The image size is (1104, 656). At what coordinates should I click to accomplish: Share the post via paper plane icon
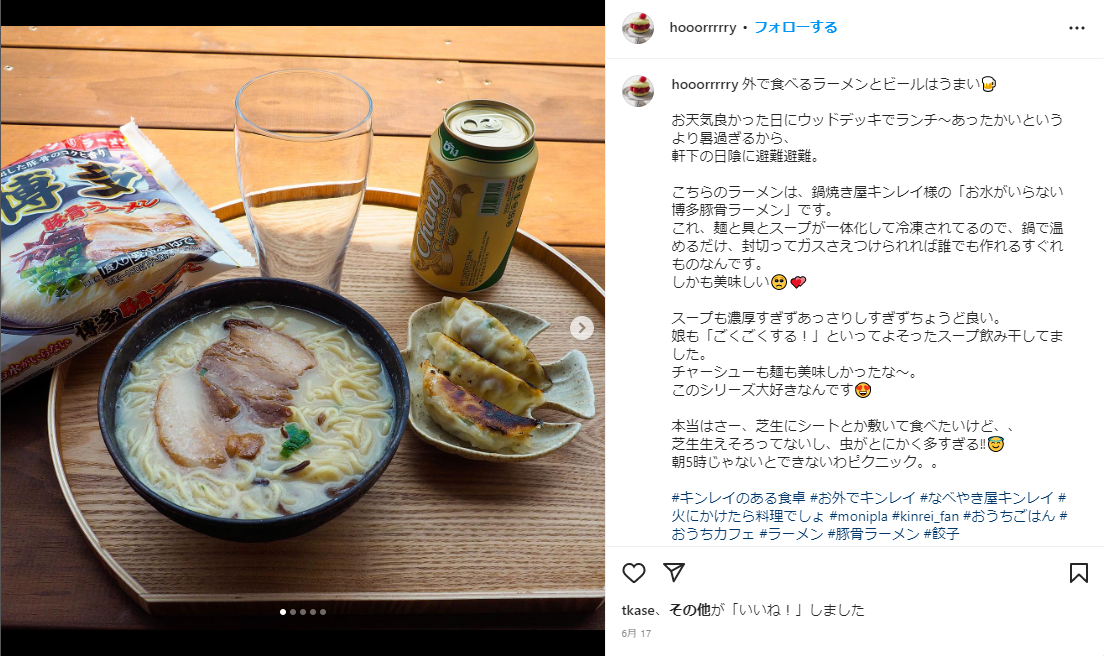pos(674,572)
